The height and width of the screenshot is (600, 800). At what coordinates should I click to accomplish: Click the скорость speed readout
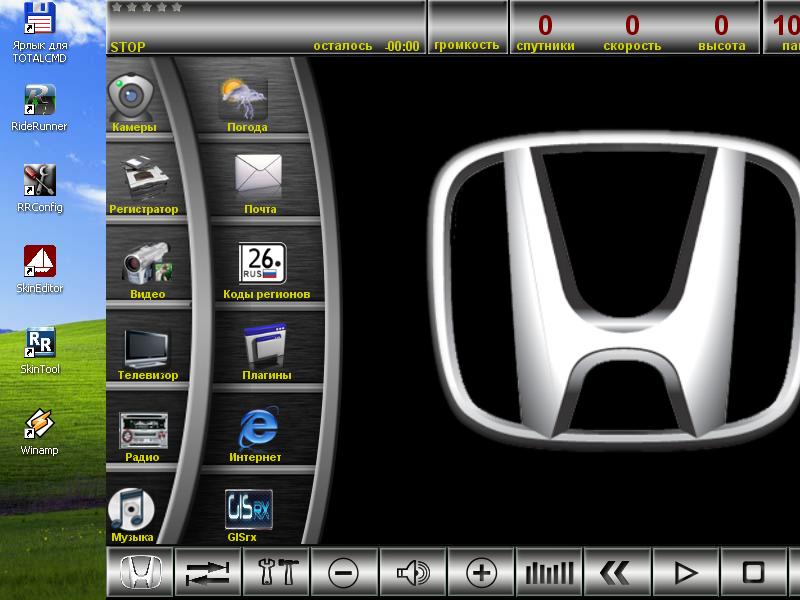click(x=632, y=33)
